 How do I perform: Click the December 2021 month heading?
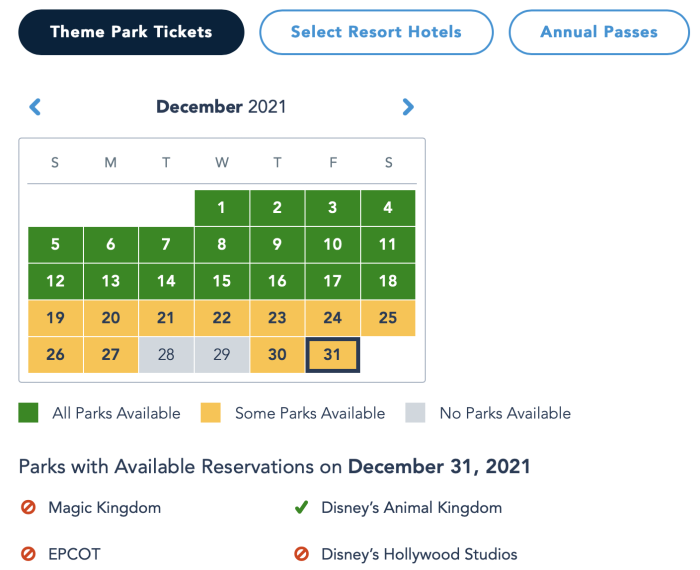[x=221, y=107]
